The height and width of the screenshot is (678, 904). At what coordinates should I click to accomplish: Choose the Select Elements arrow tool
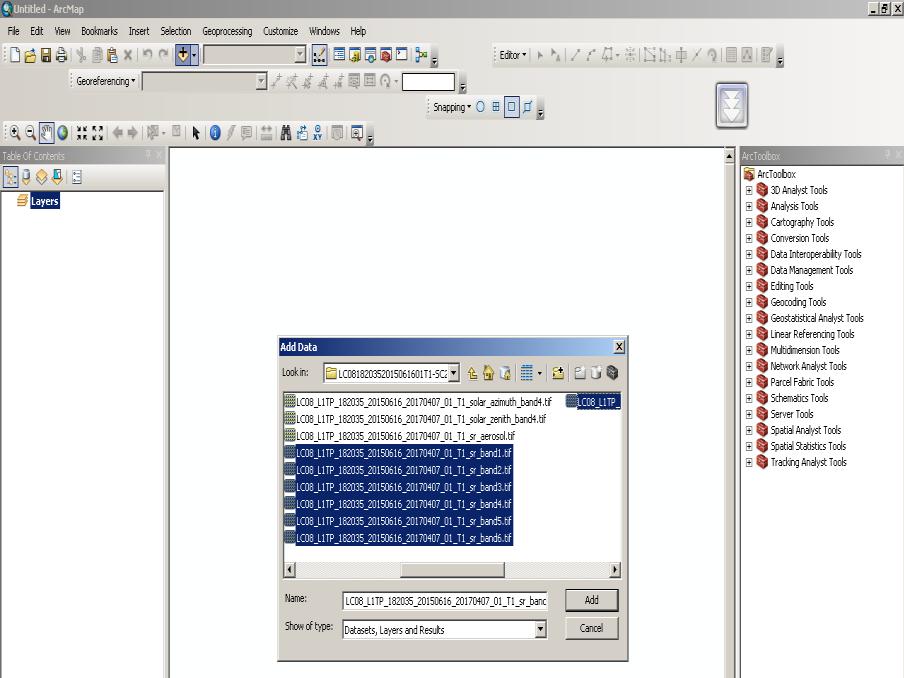click(x=196, y=133)
